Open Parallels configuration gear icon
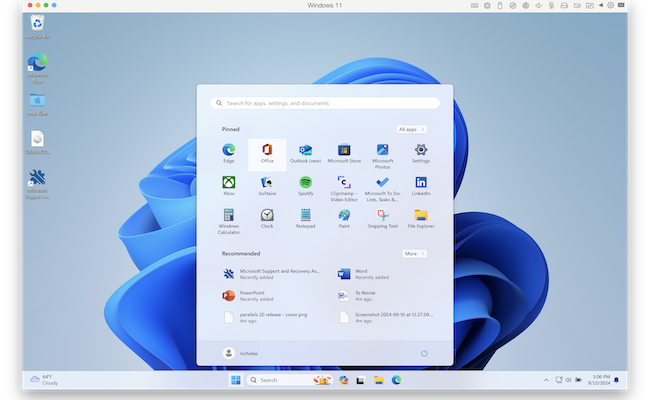The image size is (650, 400). coord(610,5)
